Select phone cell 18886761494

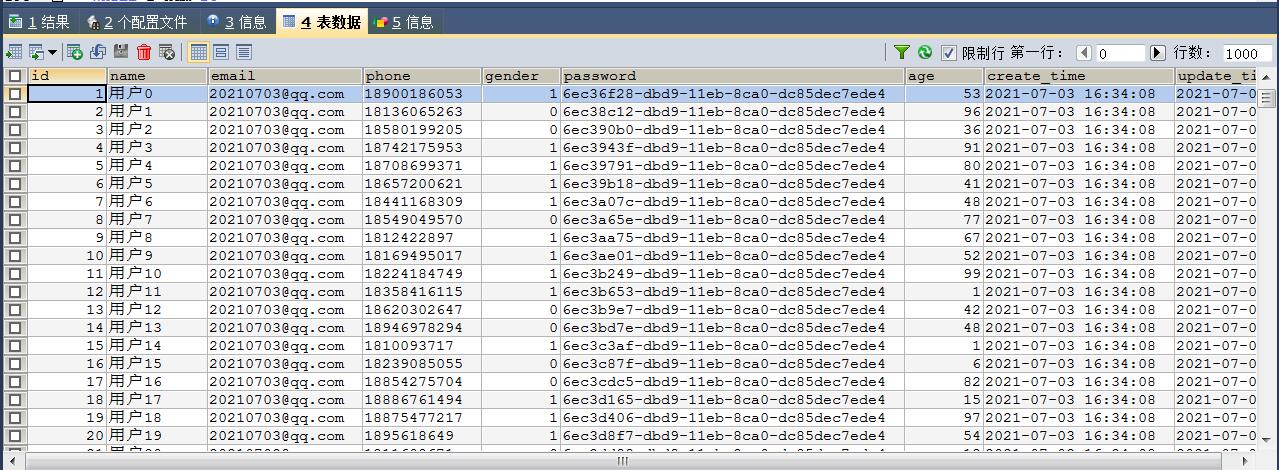pos(422,400)
